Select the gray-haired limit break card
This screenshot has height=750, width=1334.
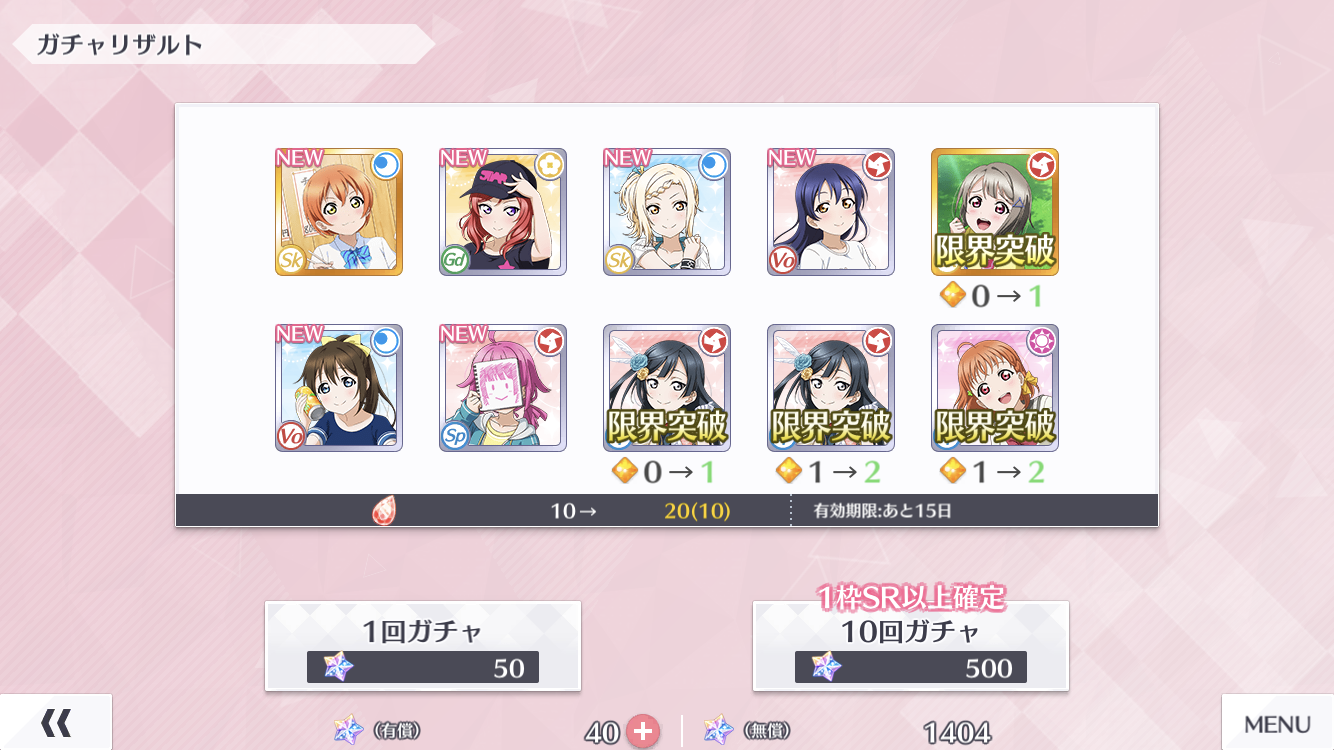pos(995,212)
